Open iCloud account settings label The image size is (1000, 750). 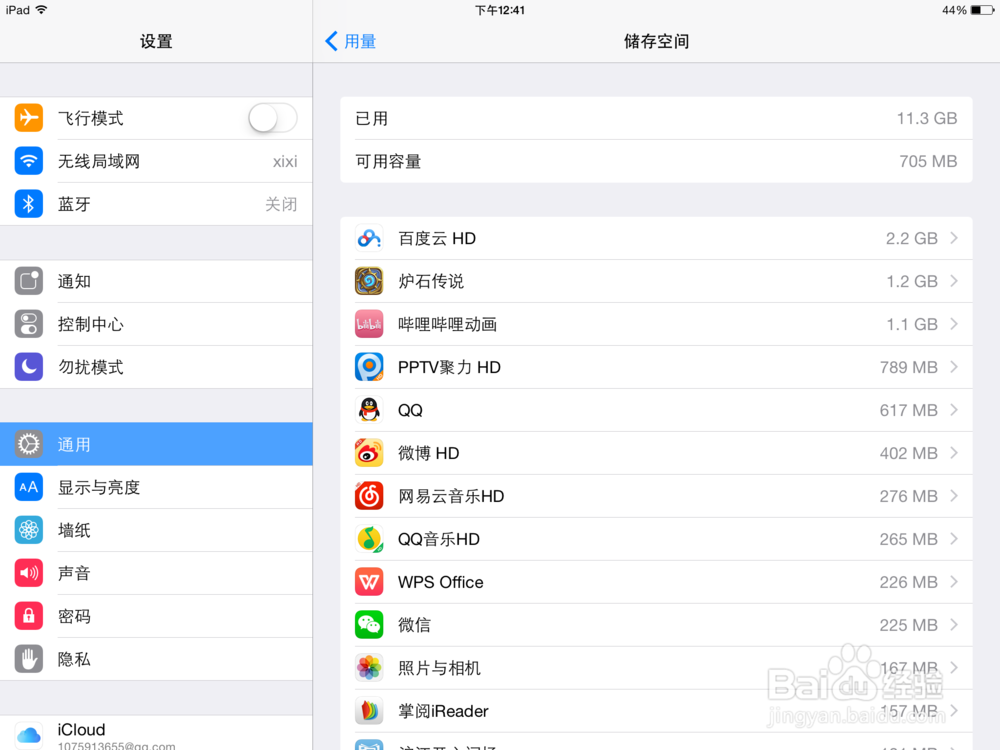click(x=81, y=730)
